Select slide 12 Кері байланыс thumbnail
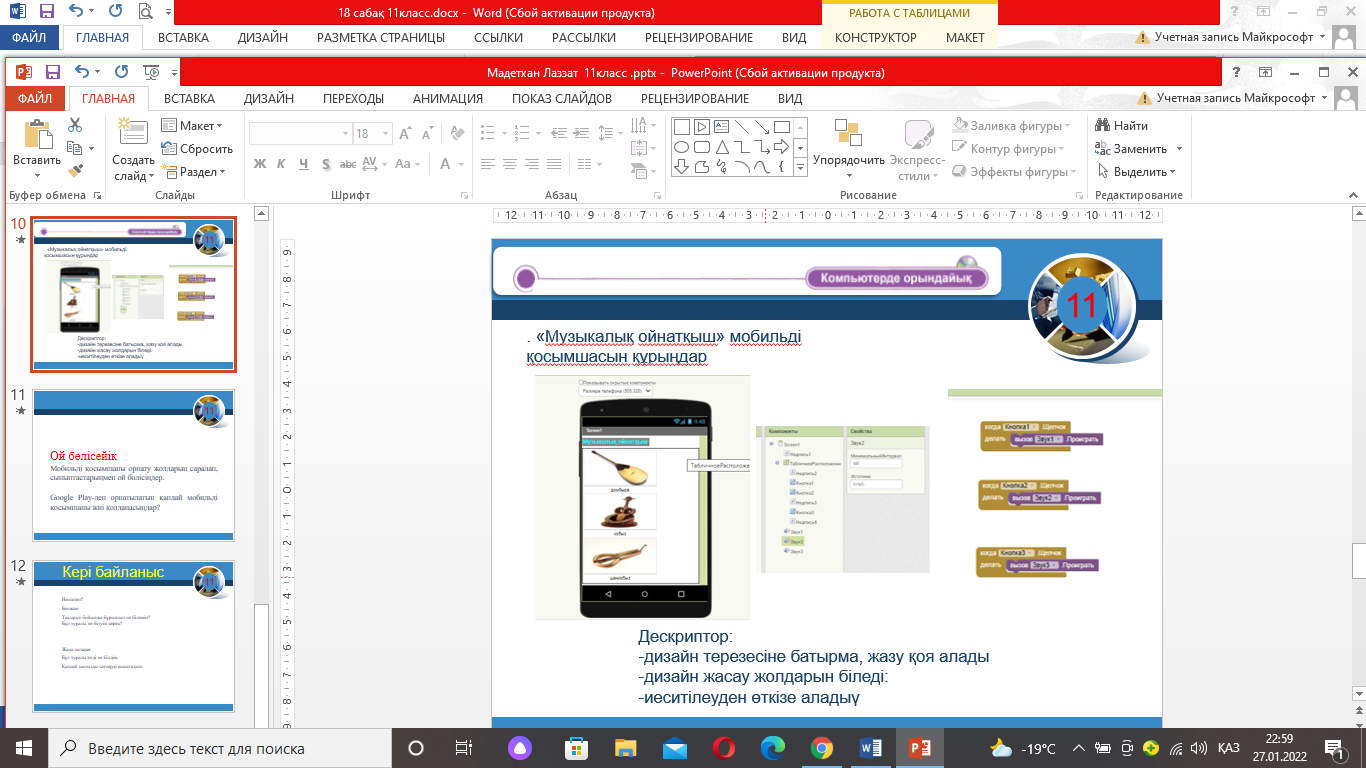Image resolution: width=1366 pixels, height=768 pixels. pyautogui.click(x=134, y=637)
